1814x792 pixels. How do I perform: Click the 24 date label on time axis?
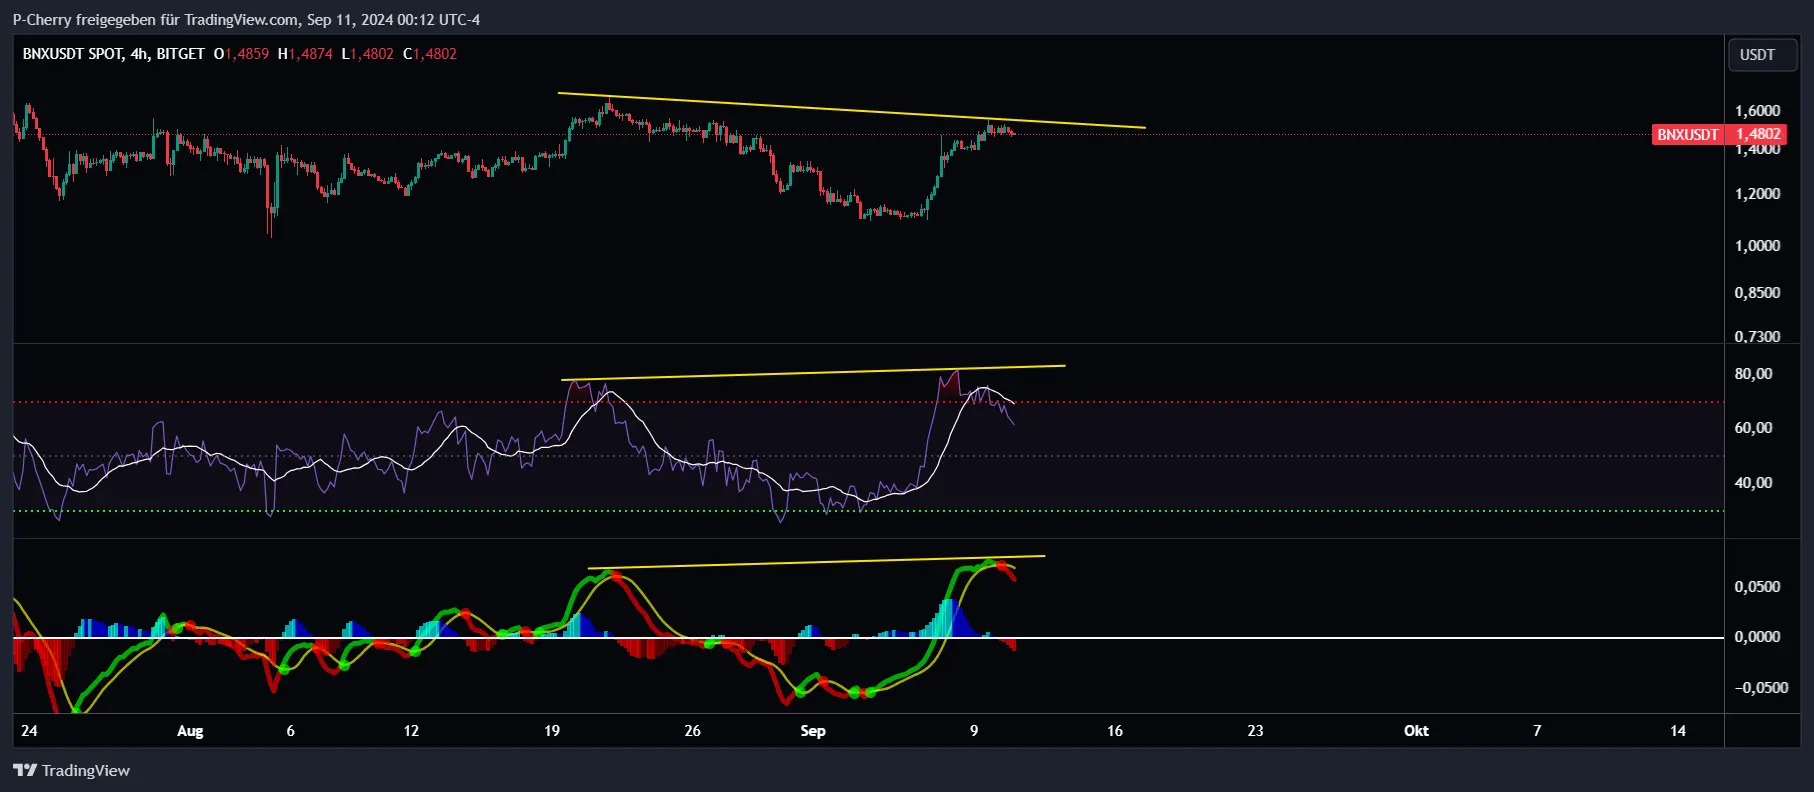tap(29, 731)
